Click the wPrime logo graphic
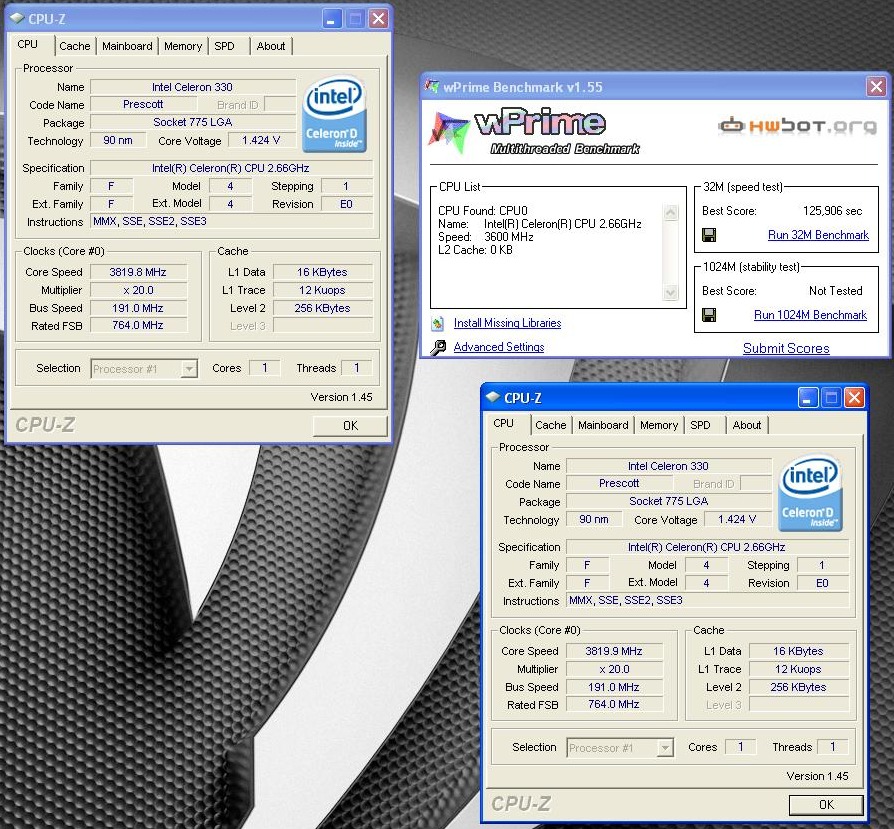The height and width of the screenshot is (829, 894). click(535, 132)
